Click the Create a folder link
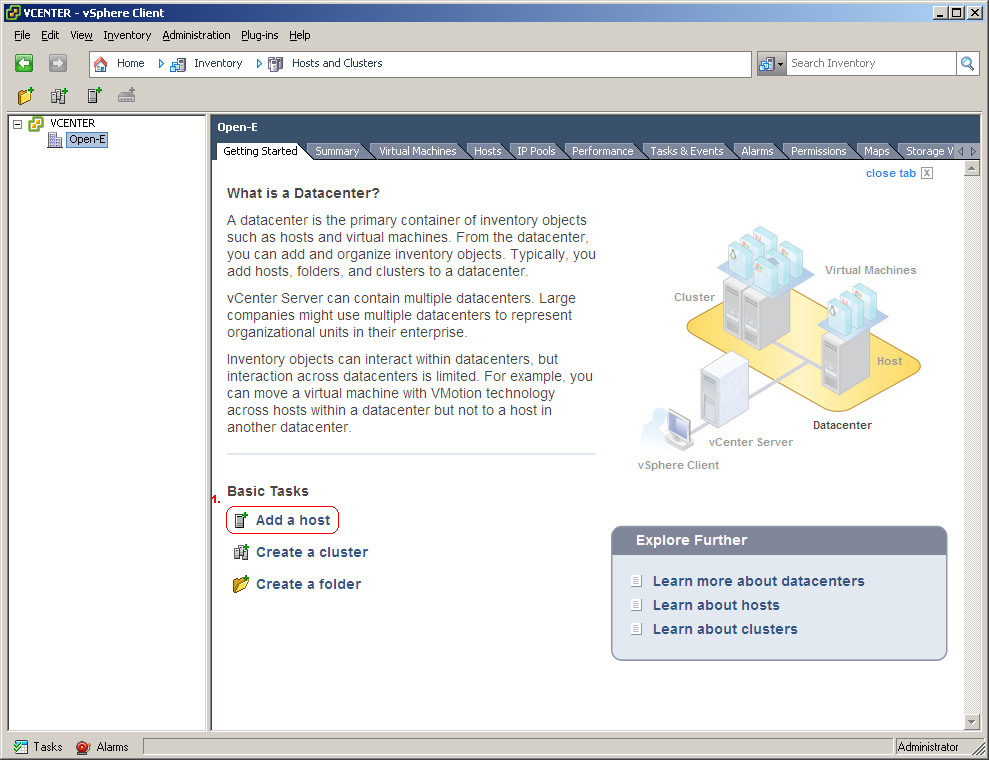 [308, 585]
